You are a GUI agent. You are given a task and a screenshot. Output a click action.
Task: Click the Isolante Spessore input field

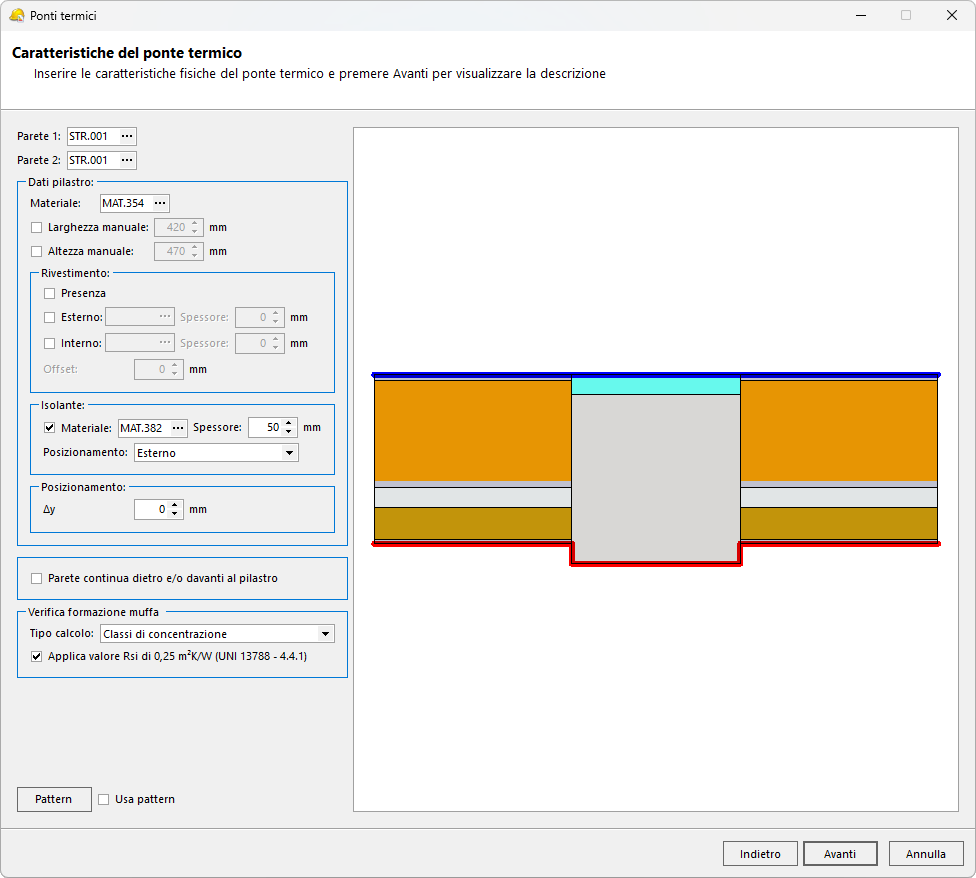[x=264, y=428]
